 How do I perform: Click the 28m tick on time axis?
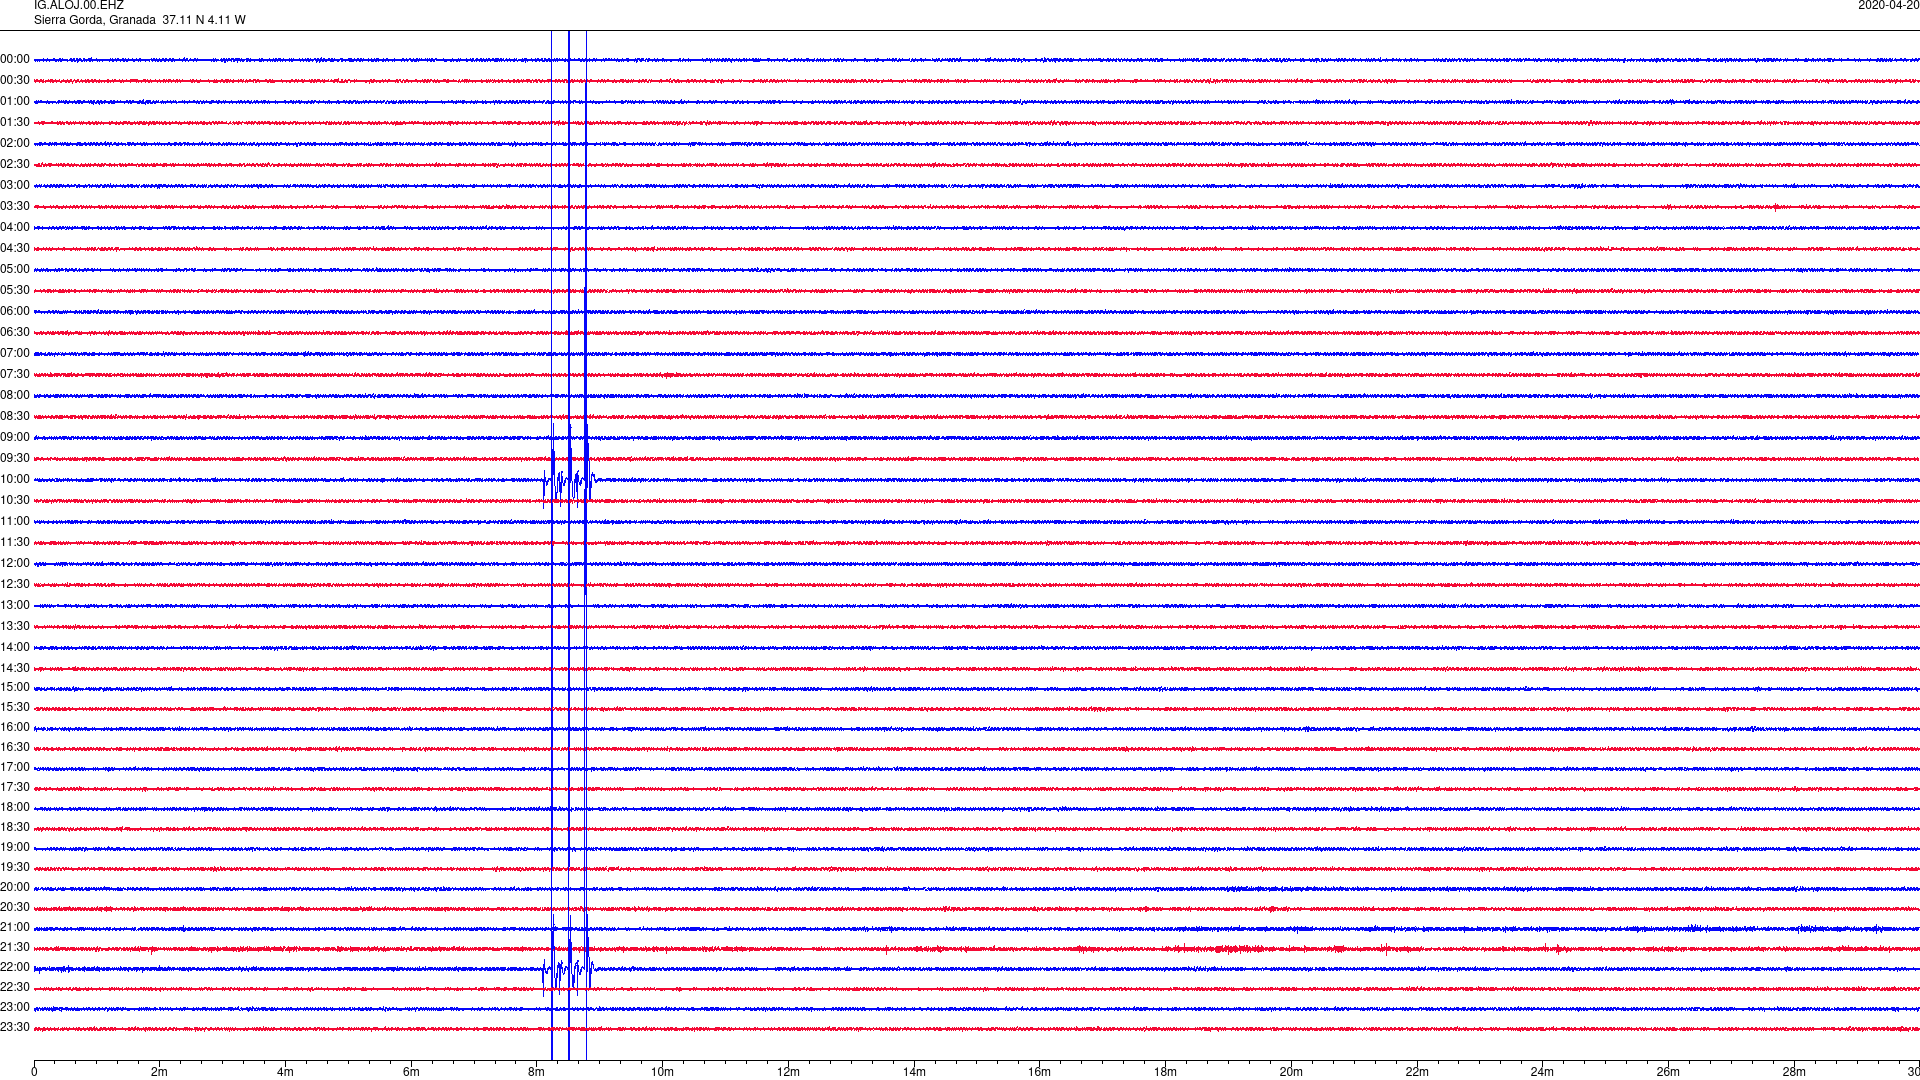[1794, 1072]
